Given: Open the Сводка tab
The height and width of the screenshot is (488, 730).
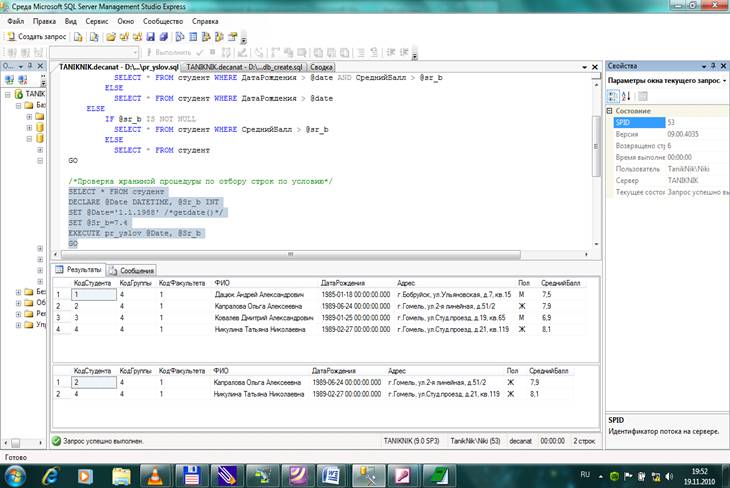Looking at the screenshot, I should (323, 66).
